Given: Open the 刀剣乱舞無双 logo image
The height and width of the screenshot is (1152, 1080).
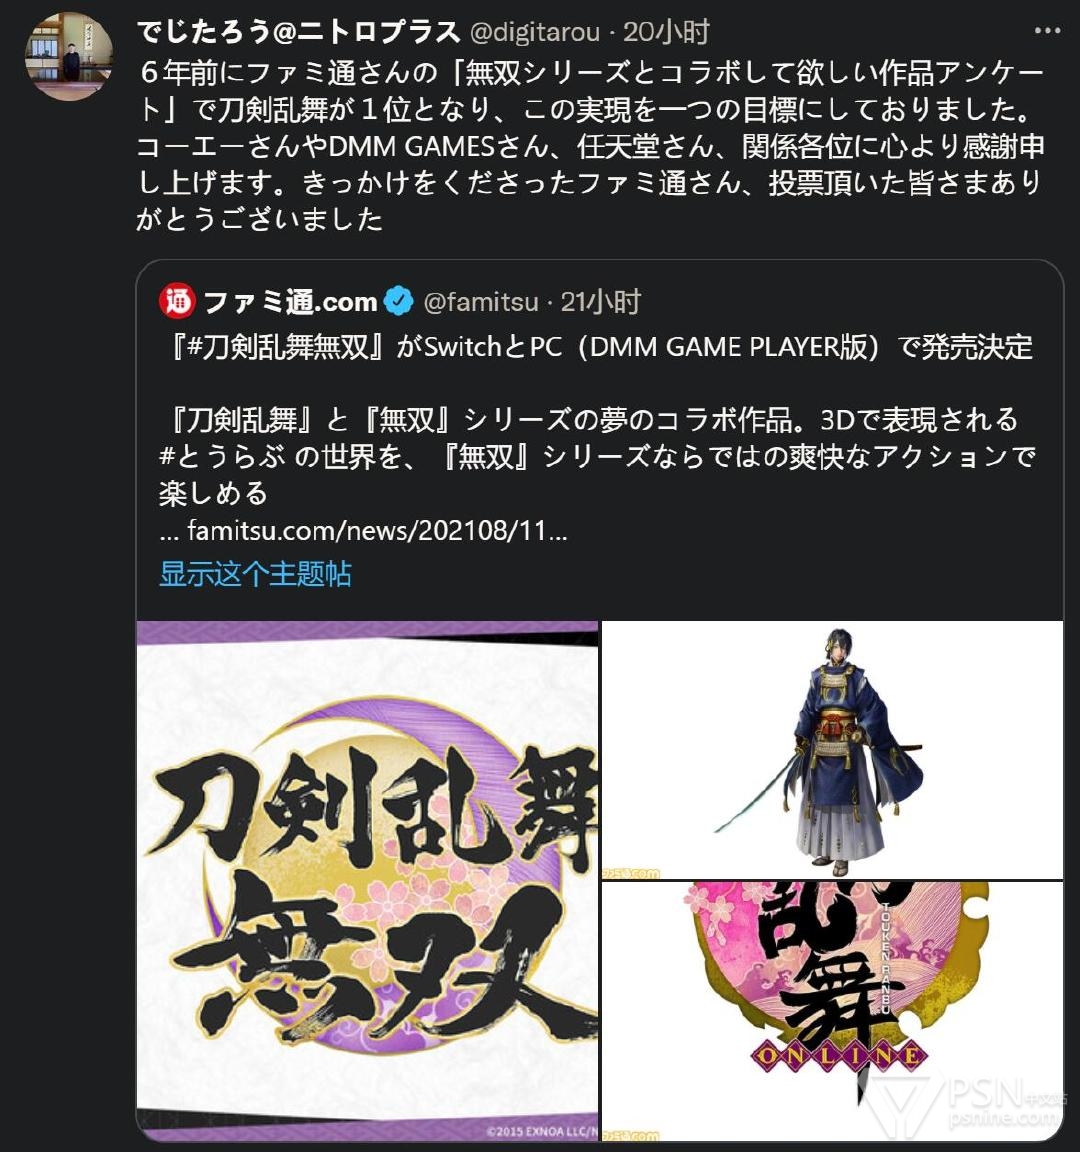Looking at the screenshot, I should pos(367,881).
